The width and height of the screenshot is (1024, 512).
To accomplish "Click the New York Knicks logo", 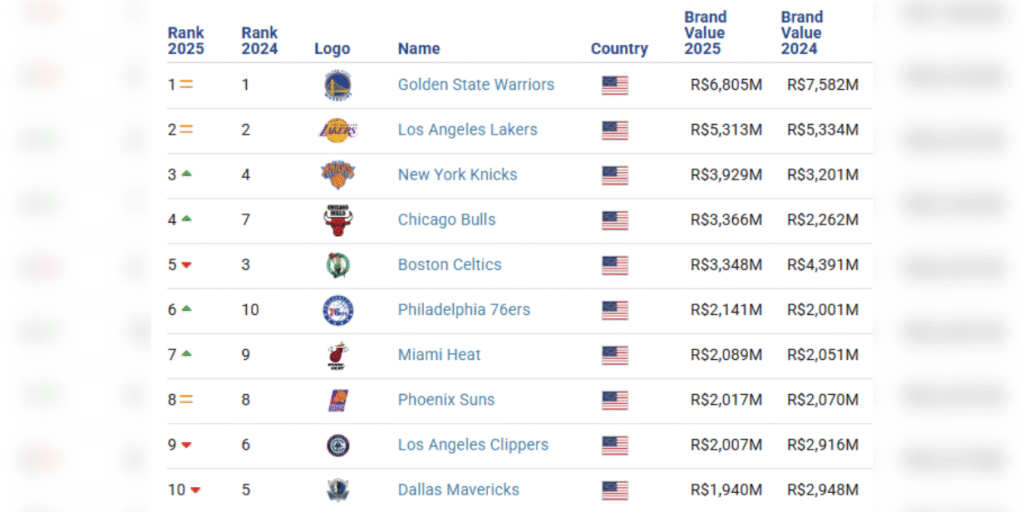I will [337, 175].
